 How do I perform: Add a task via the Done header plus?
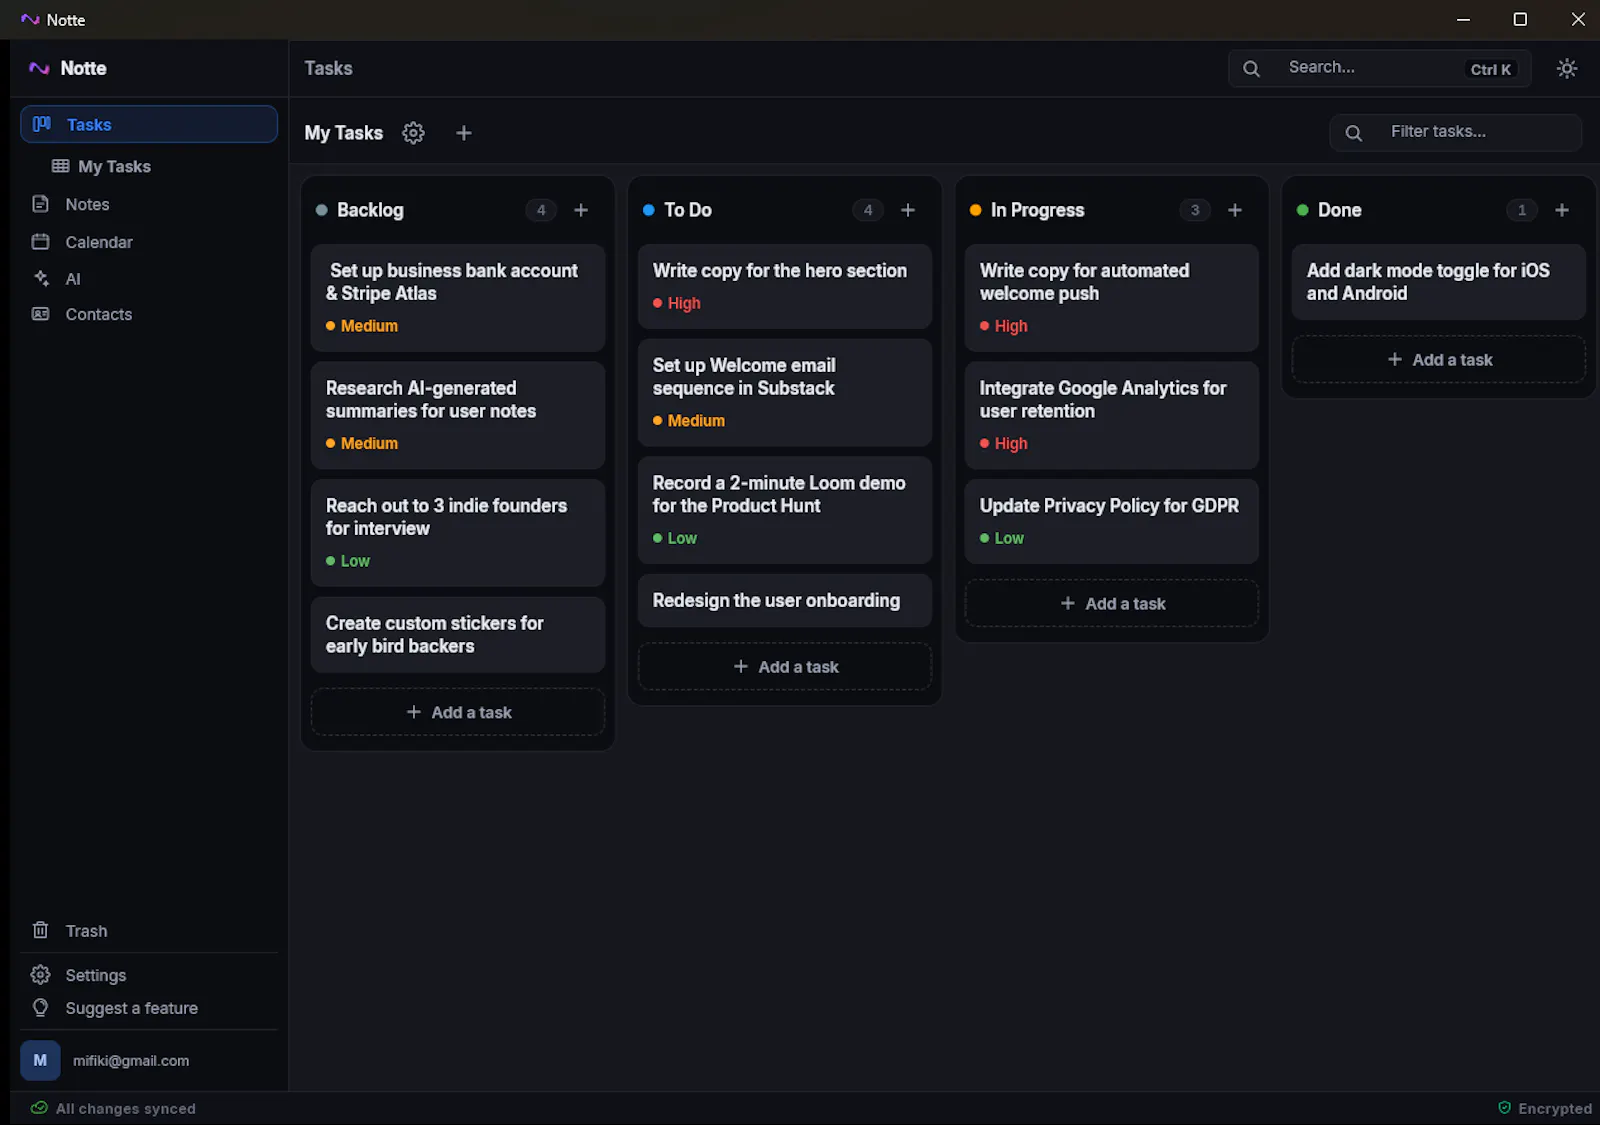(x=1562, y=210)
